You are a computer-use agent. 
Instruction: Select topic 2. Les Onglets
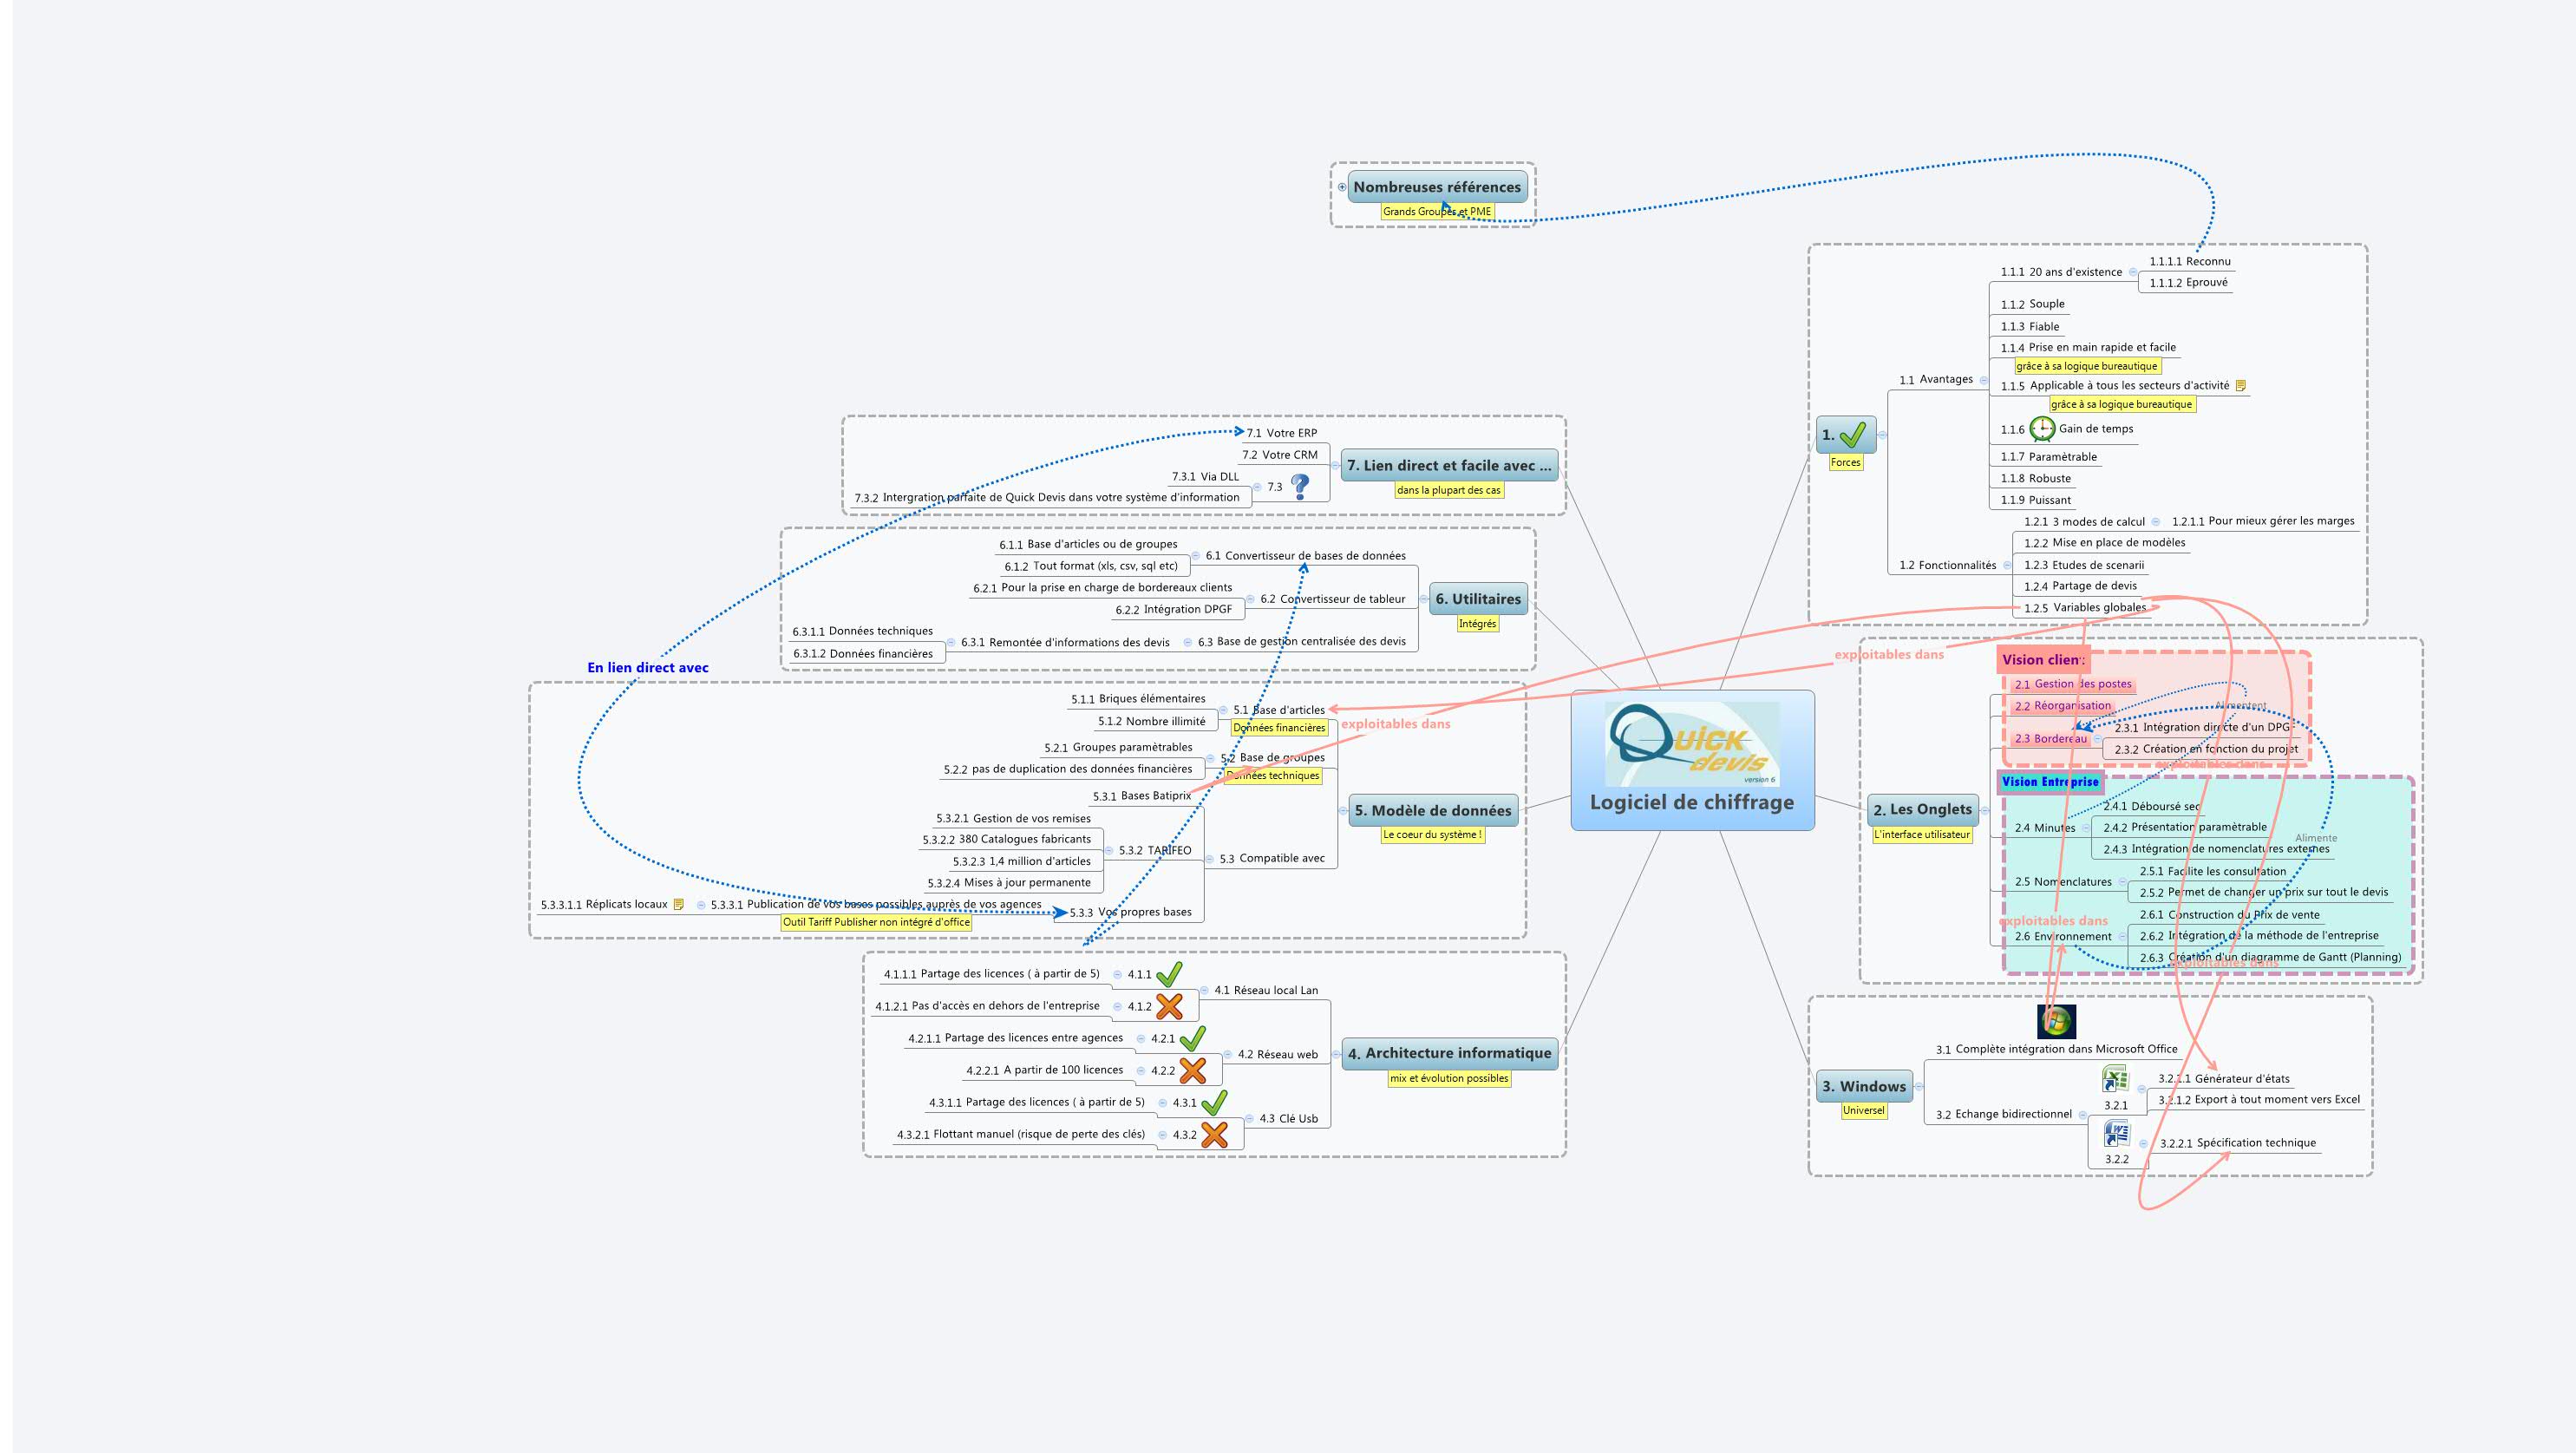[x=1923, y=809]
